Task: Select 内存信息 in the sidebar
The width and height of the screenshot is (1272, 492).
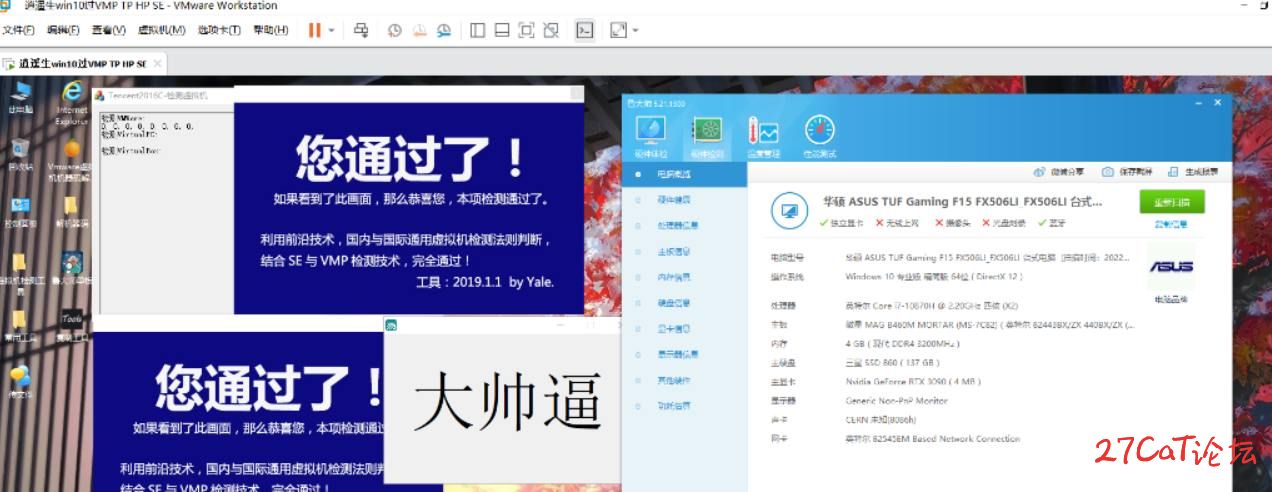Action: 684,277
